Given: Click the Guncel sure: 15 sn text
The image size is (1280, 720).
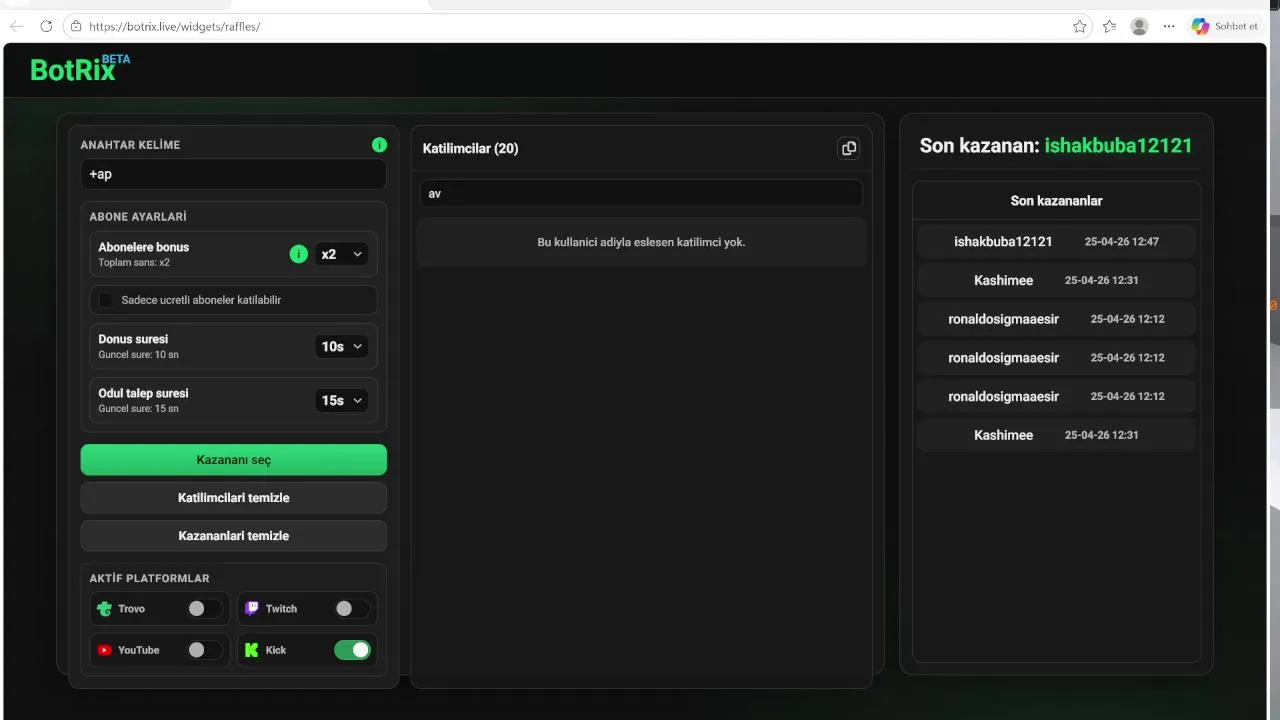Looking at the screenshot, I should [x=138, y=409].
